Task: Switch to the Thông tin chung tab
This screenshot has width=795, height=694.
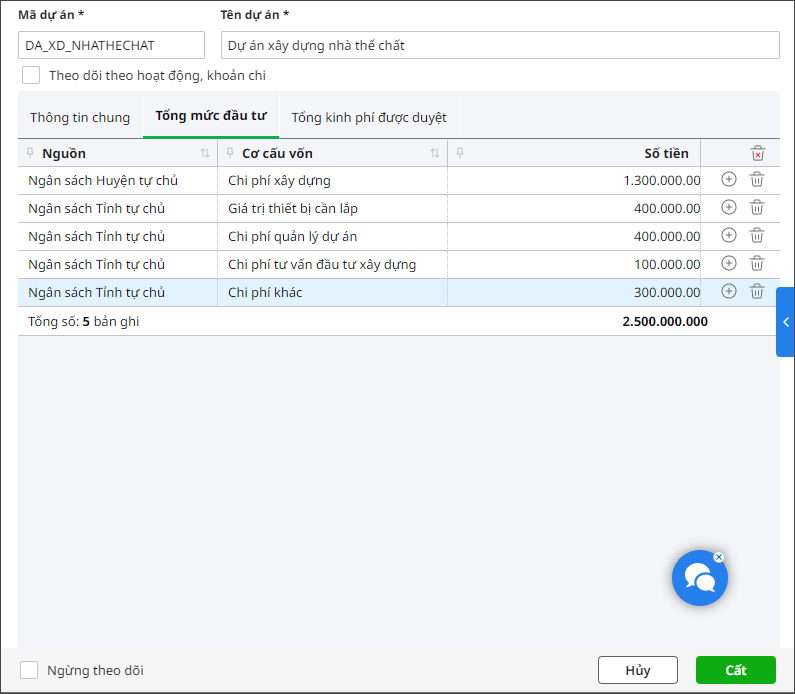Action: coord(80,117)
